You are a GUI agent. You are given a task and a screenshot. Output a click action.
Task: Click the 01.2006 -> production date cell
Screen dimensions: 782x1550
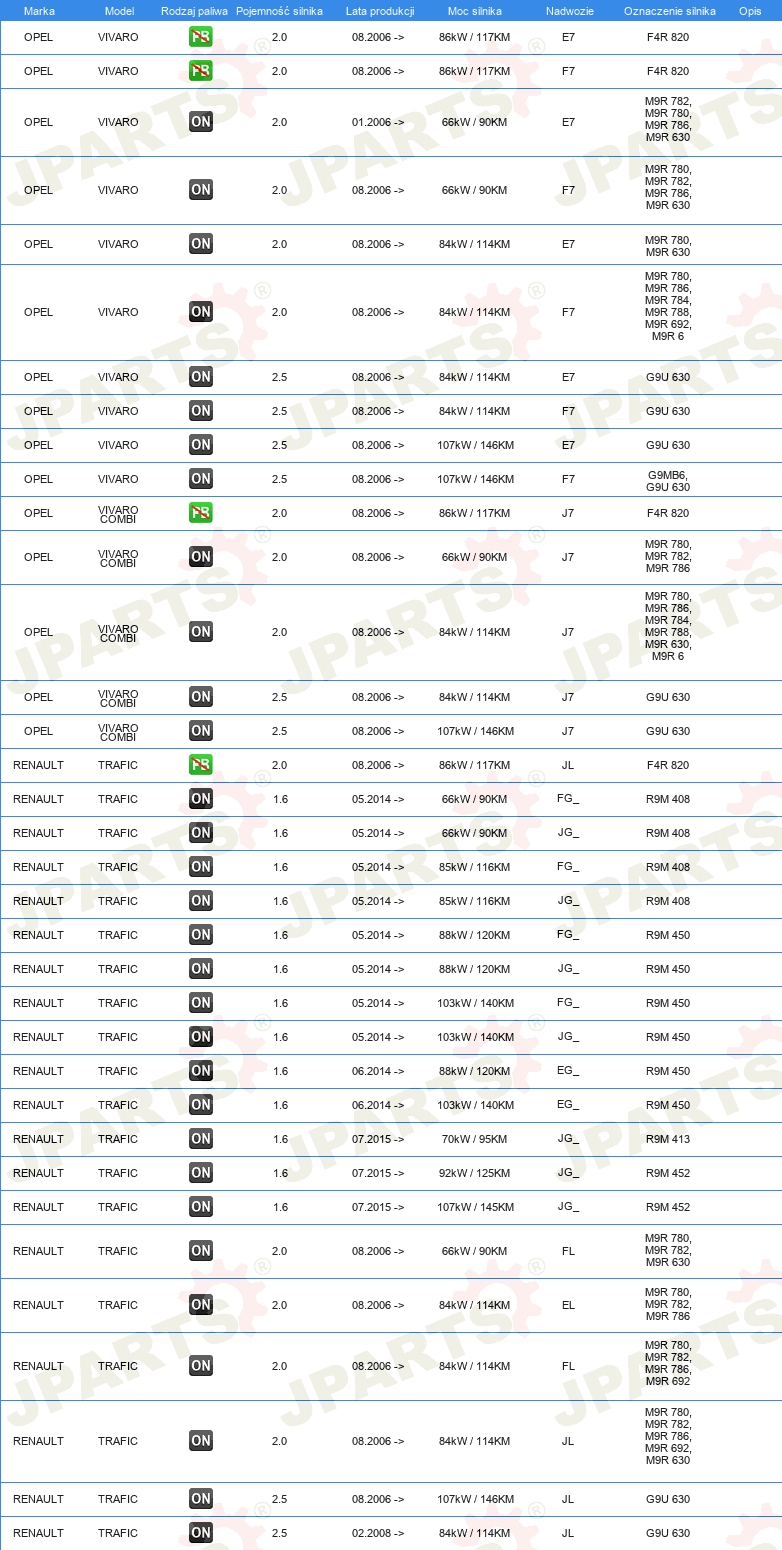pos(378,122)
